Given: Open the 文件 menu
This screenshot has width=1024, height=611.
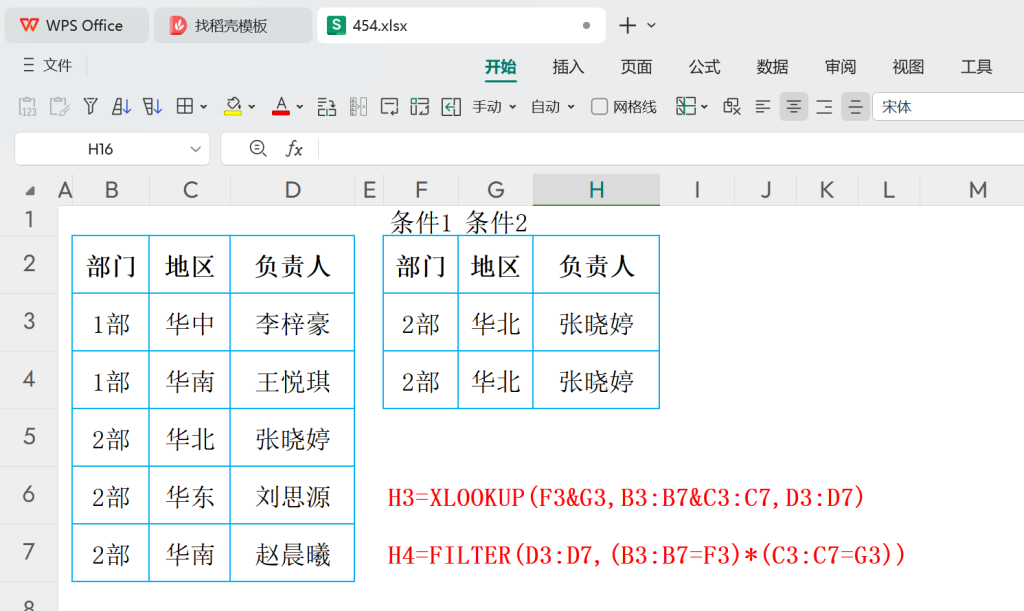Looking at the screenshot, I should pos(48,65).
